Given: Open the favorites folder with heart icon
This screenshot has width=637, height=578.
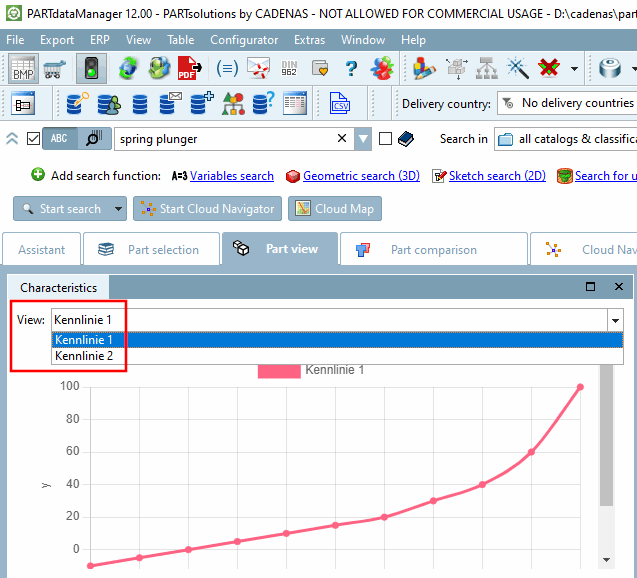Looking at the screenshot, I should [320, 68].
